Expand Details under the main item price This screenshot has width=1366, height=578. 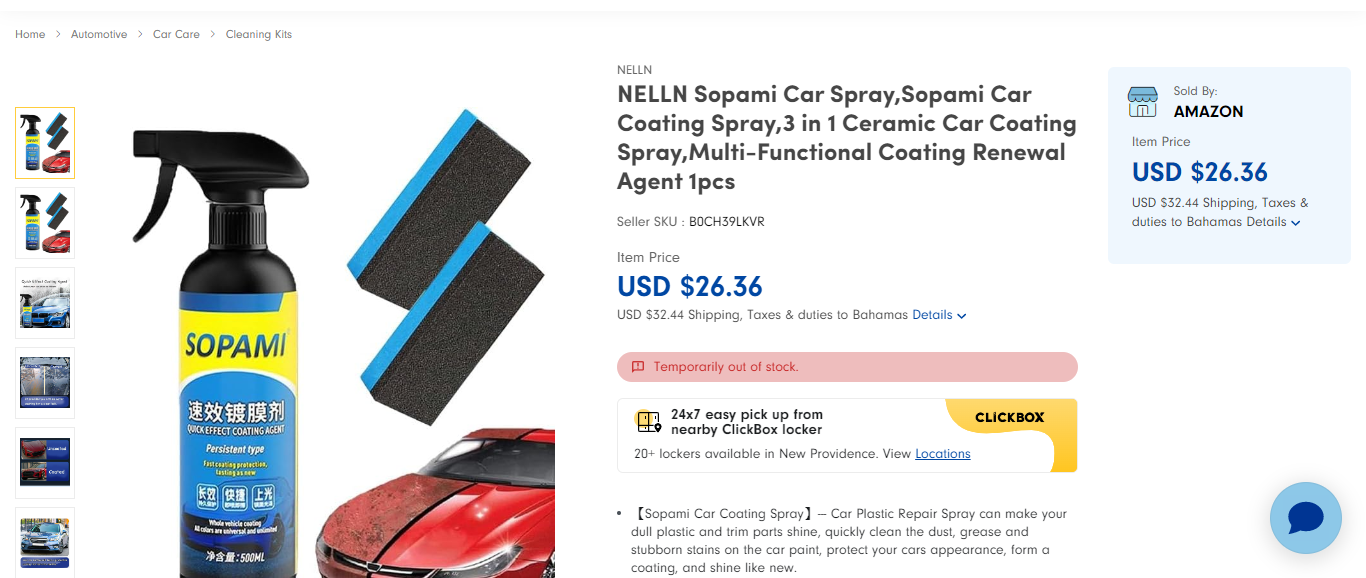pos(939,315)
